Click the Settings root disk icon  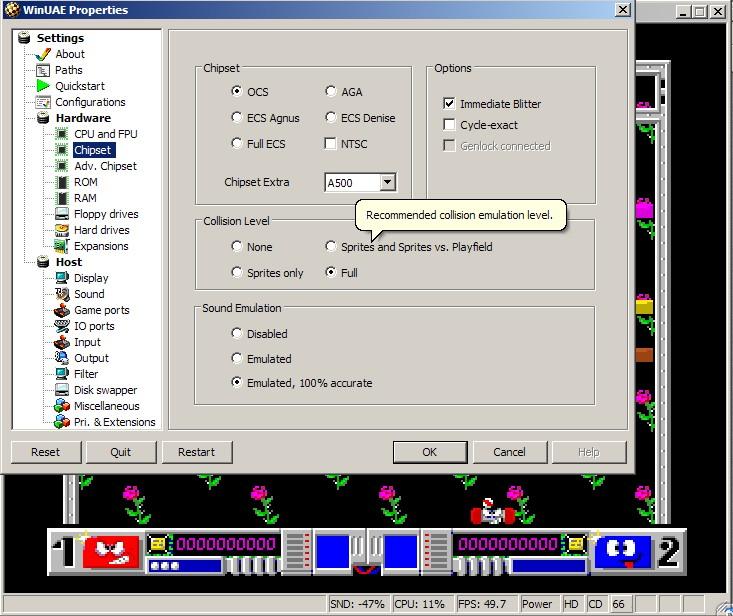click(24, 38)
